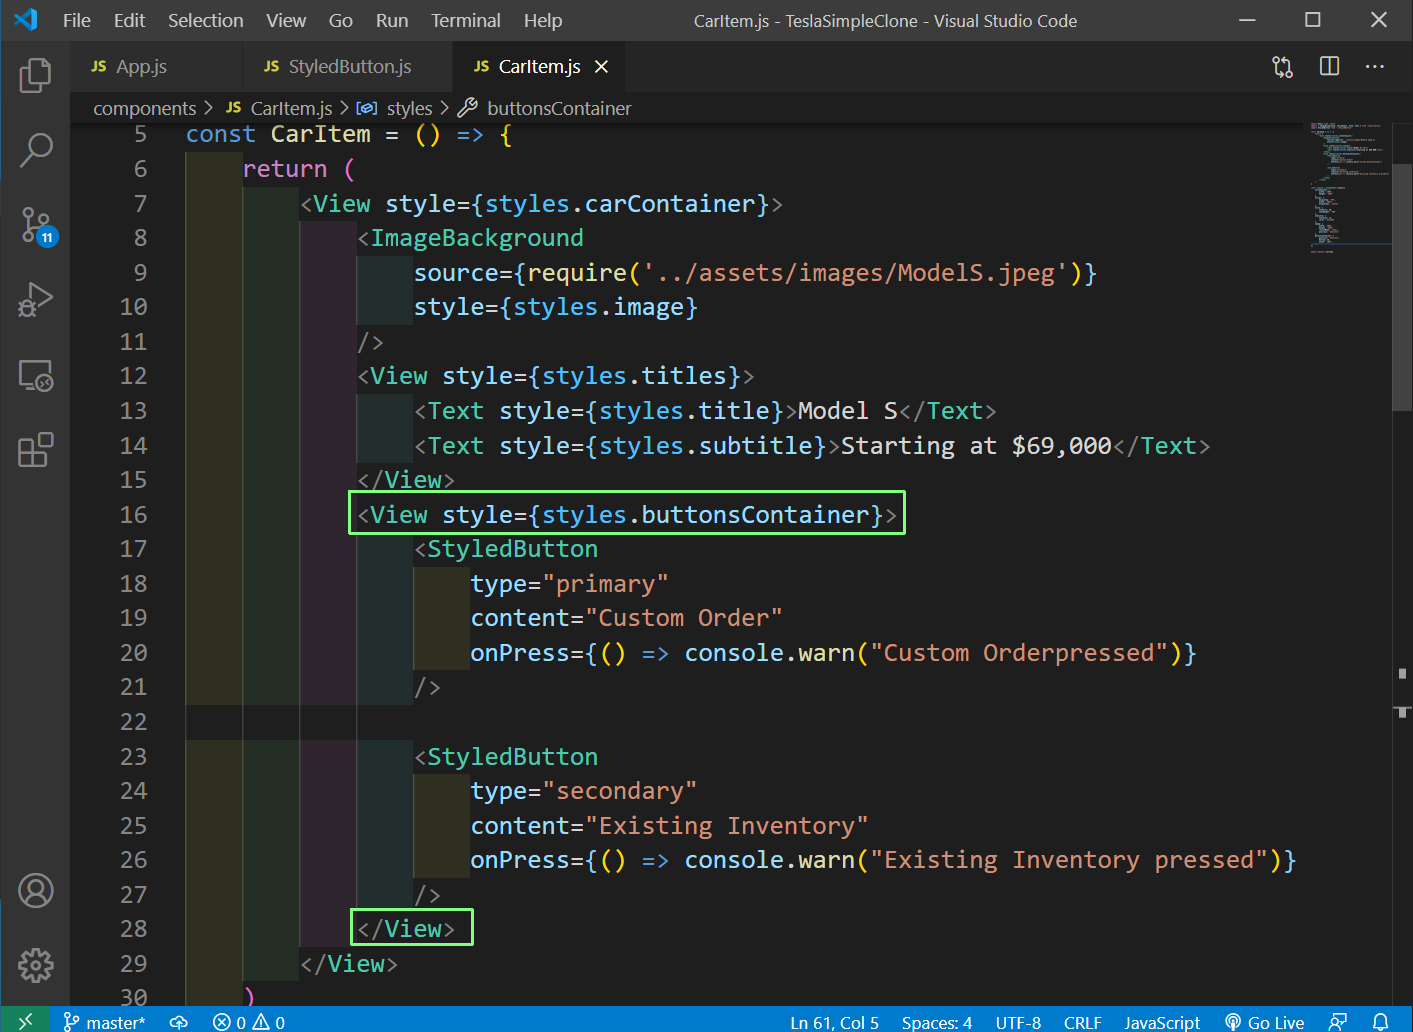Click CarItem.js breadcrumb
Screen dimensions: 1413x1032
pyautogui.click(x=279, y=108)
